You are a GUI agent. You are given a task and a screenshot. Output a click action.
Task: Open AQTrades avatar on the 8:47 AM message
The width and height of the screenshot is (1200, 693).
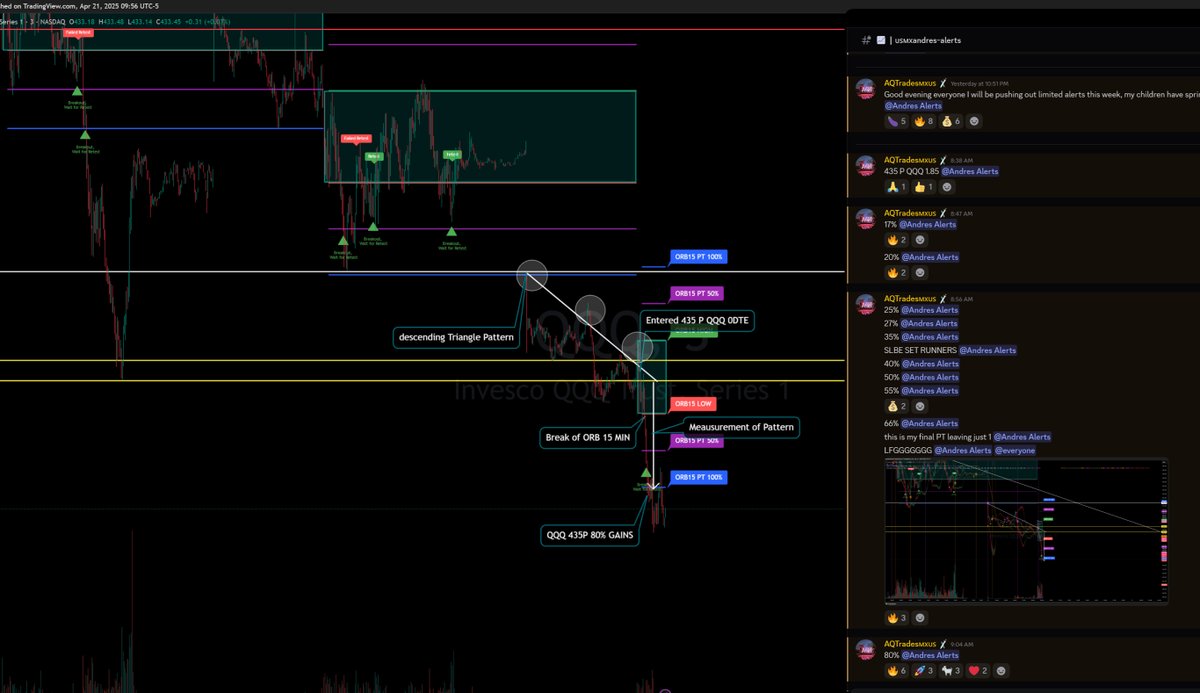pos(866,218)
